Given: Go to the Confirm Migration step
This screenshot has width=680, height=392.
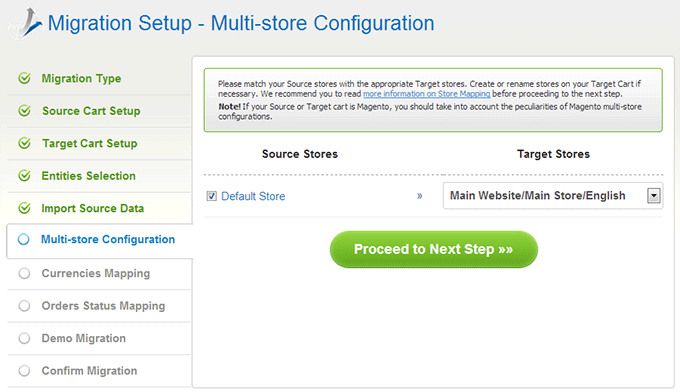Looking at the screenshot, I should 89,371.
